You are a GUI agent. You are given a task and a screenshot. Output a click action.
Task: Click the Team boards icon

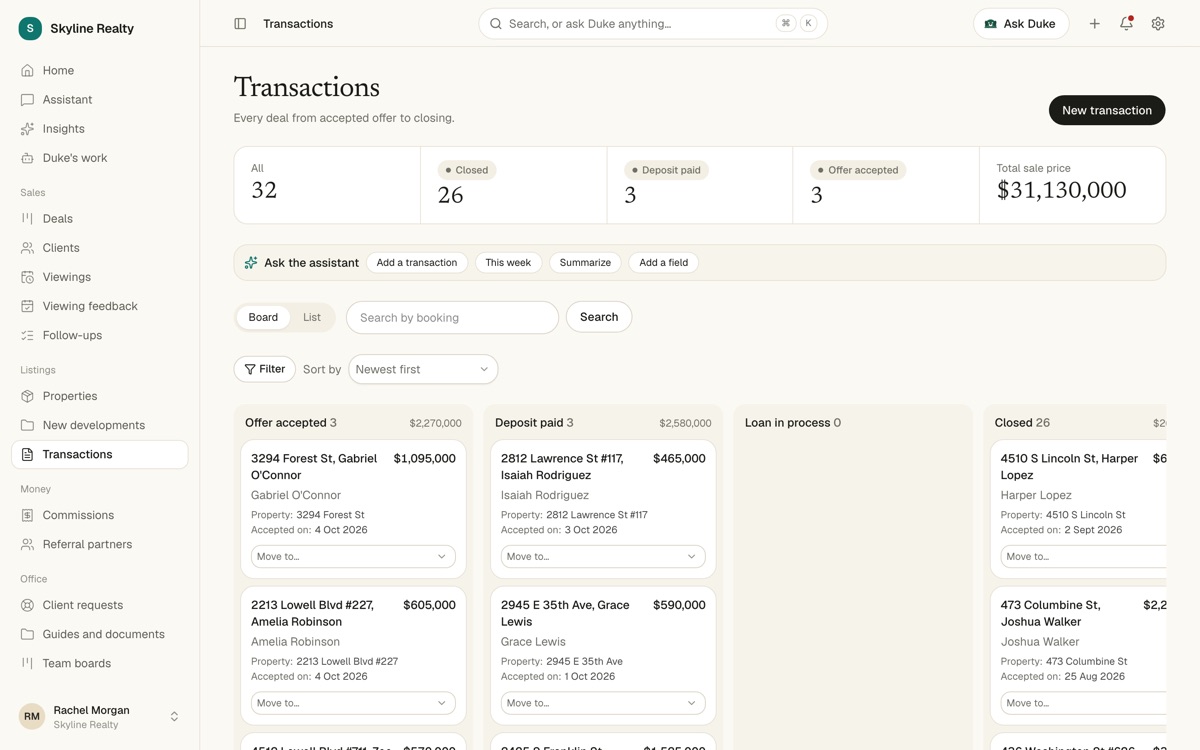click(27, 663)
